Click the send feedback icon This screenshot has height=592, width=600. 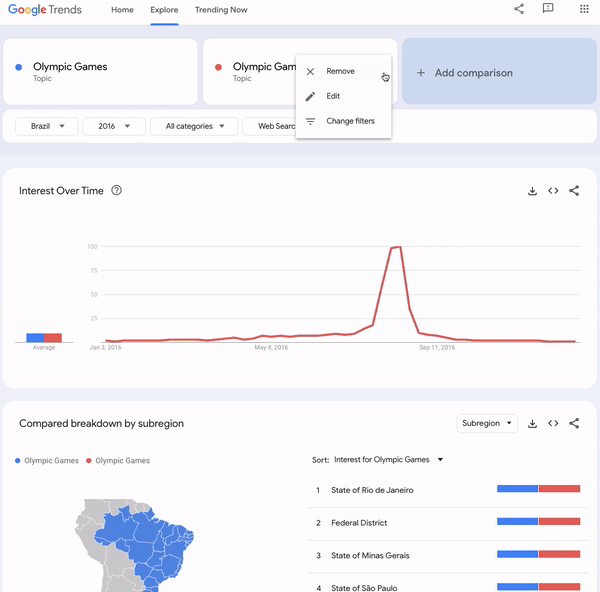(x=548, y=8)
